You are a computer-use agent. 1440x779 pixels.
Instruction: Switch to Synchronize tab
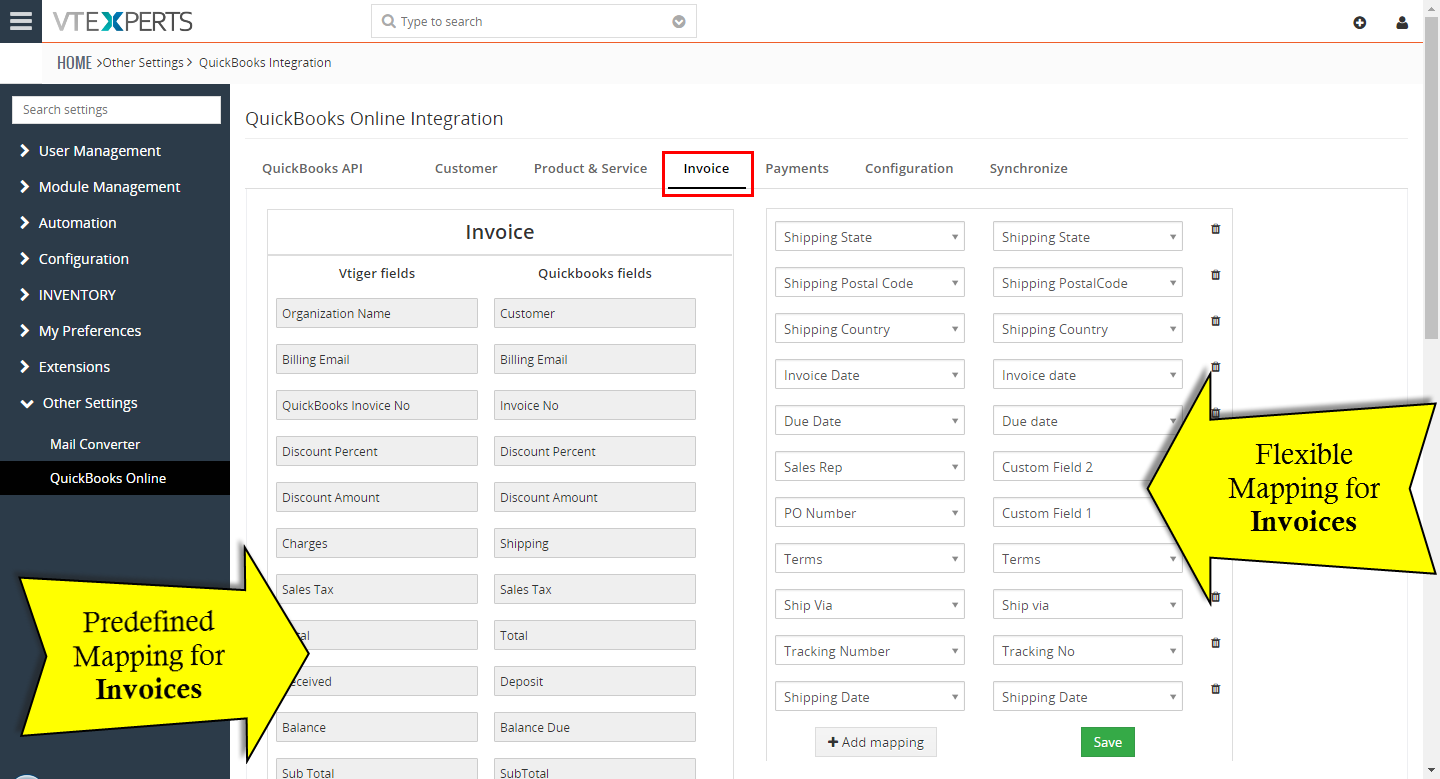1029,168
